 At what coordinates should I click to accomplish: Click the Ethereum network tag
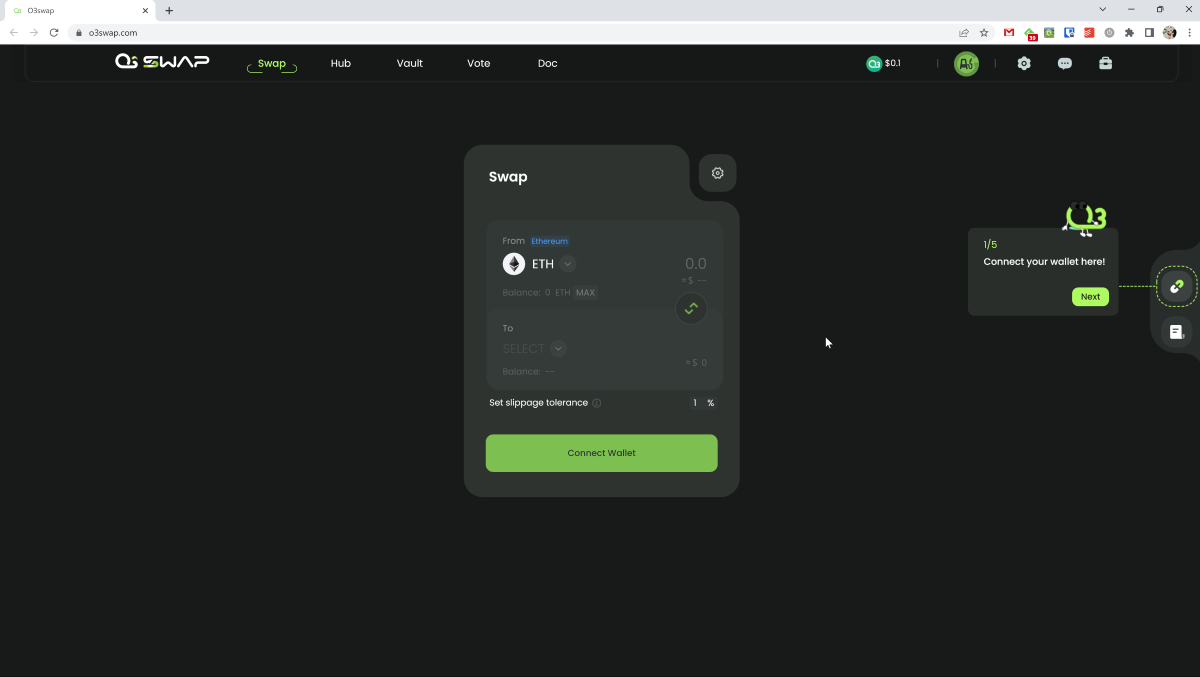[550, 241]
